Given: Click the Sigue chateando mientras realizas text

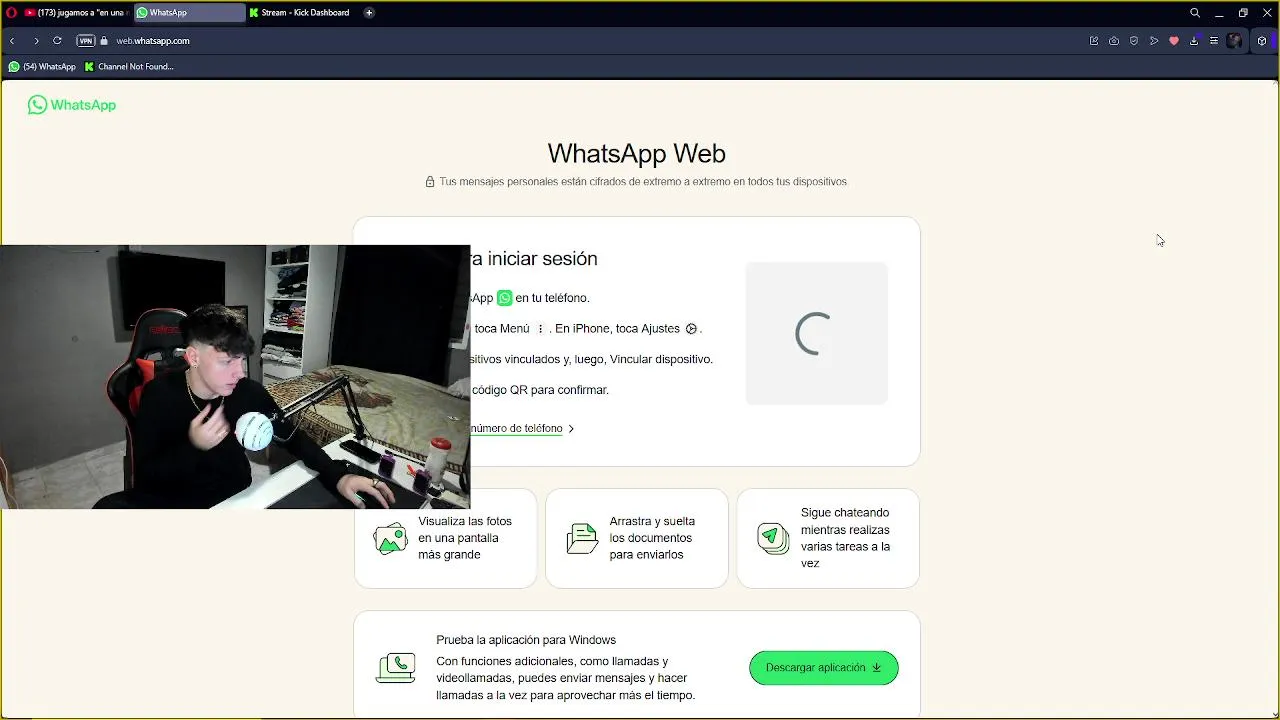Looking at the screenshot, I should coord(845,538).
